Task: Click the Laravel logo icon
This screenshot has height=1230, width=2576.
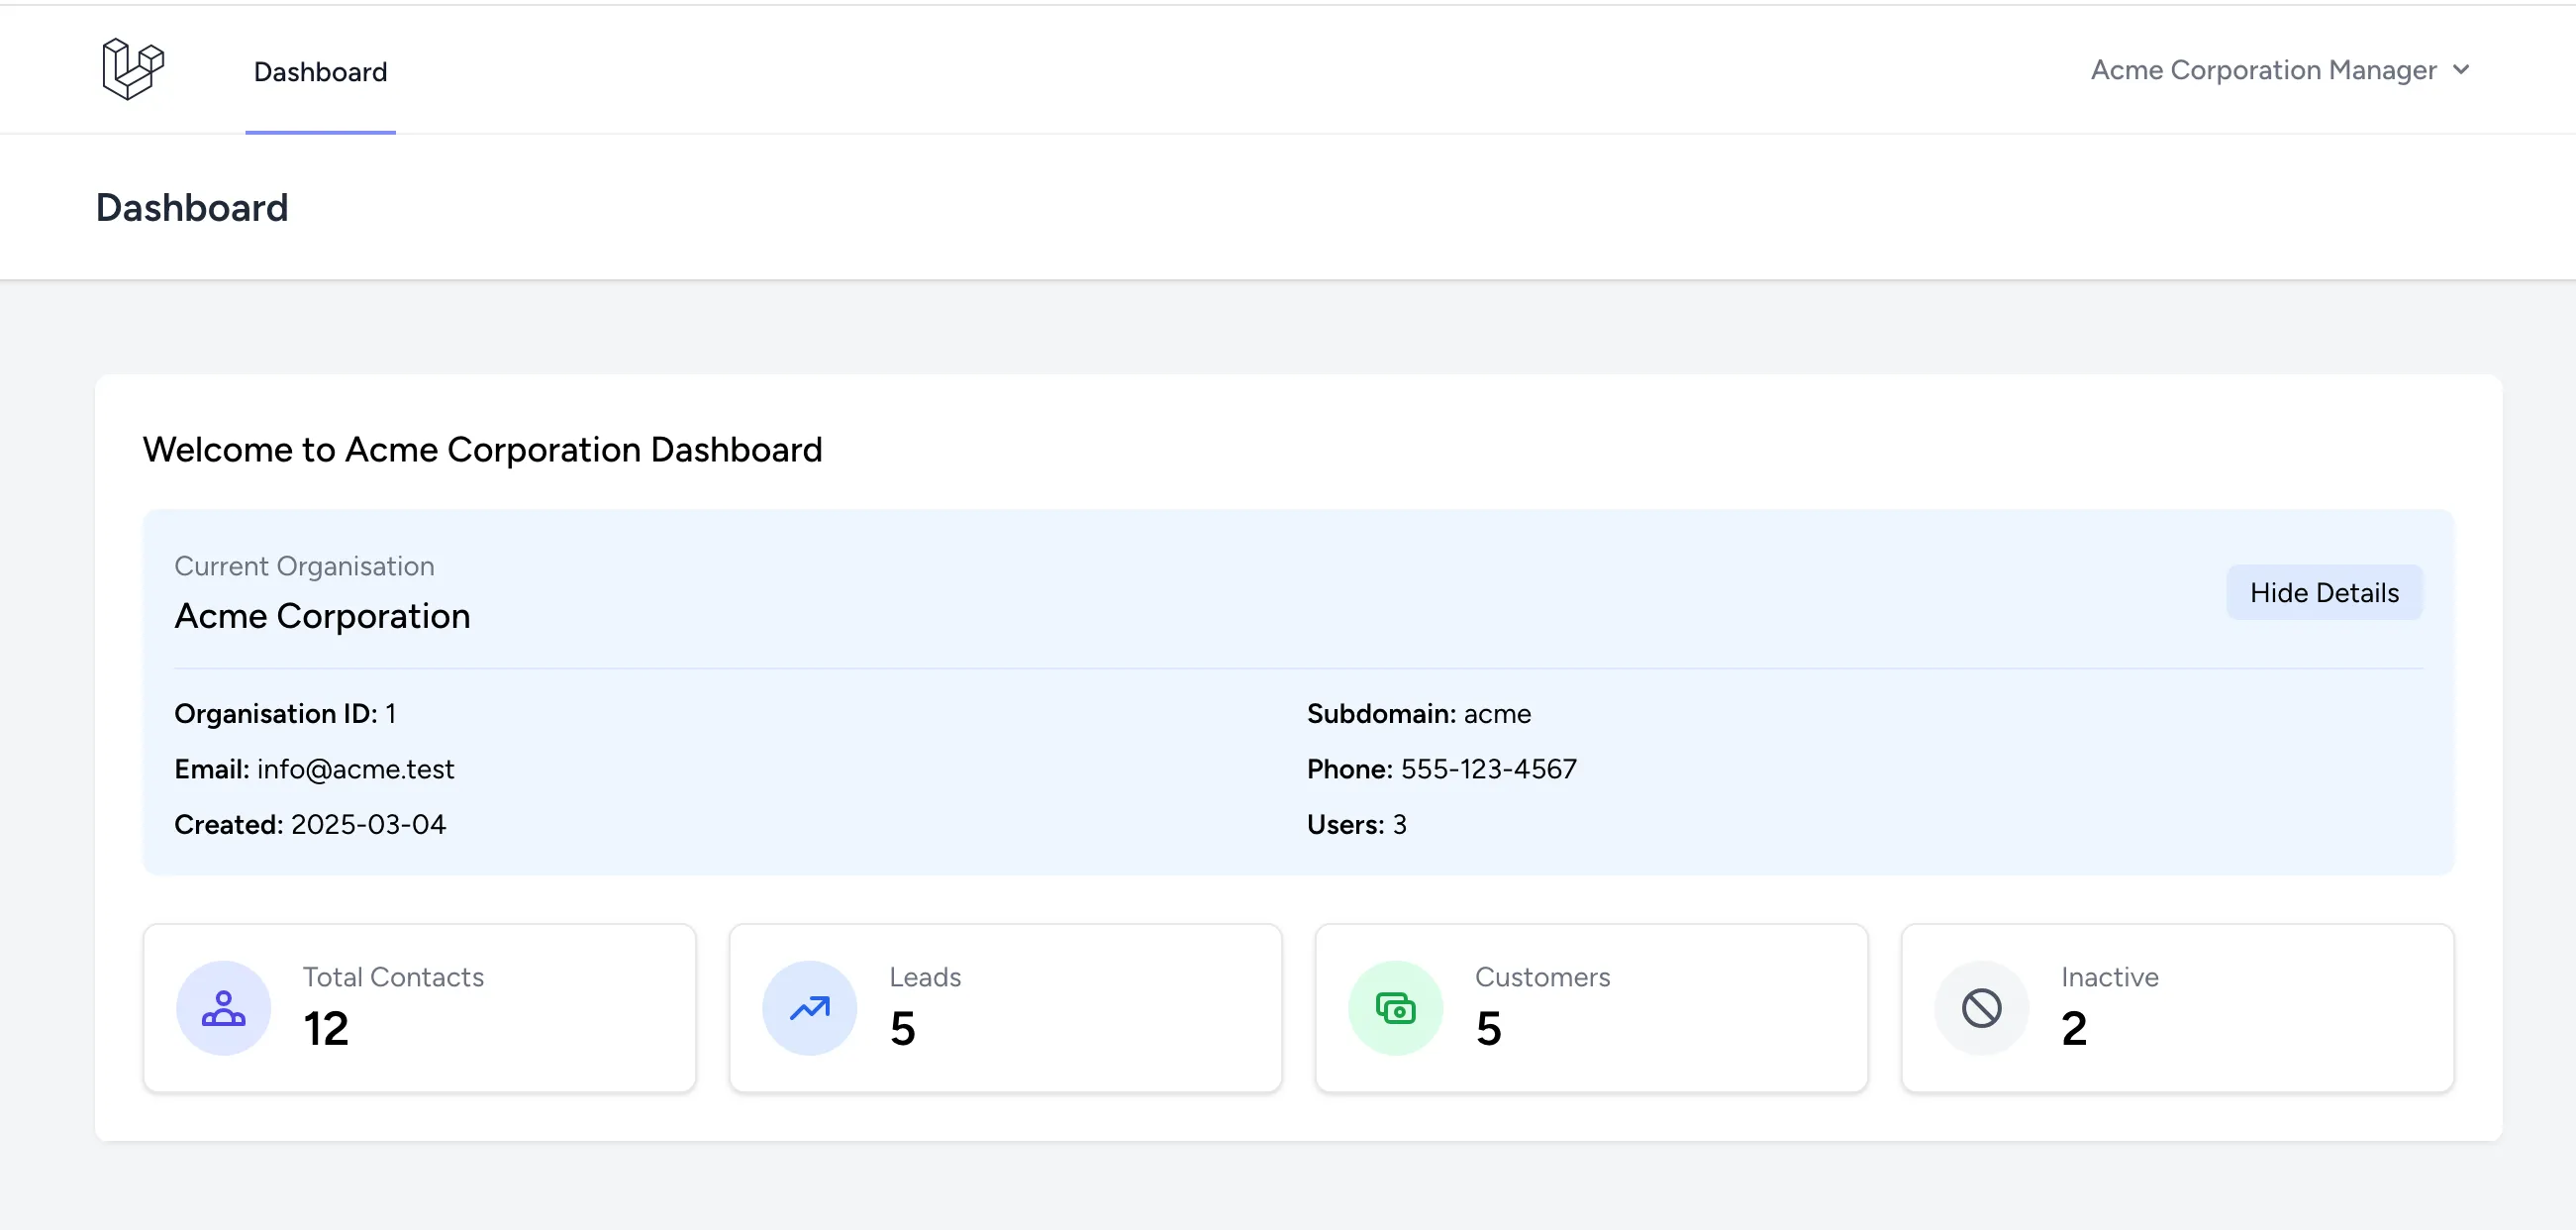Action: pyautogui.click(x=128, y=69)
